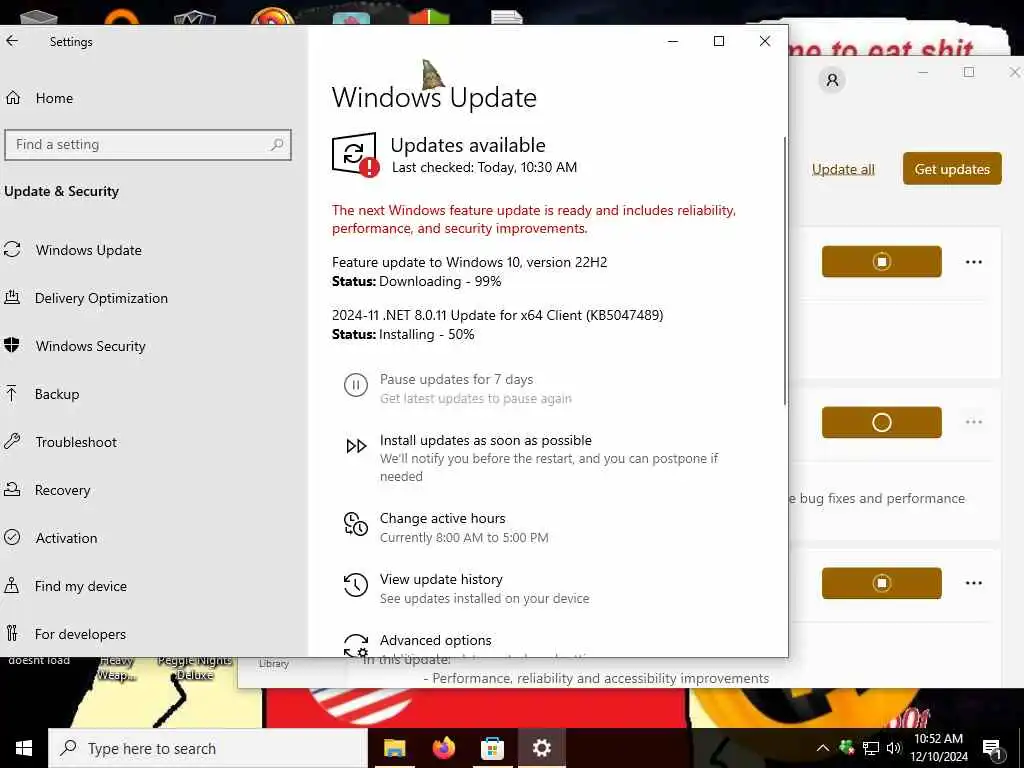1024x768 pixels.
Task: Click the update history clock icon
Action: [356, 584]
